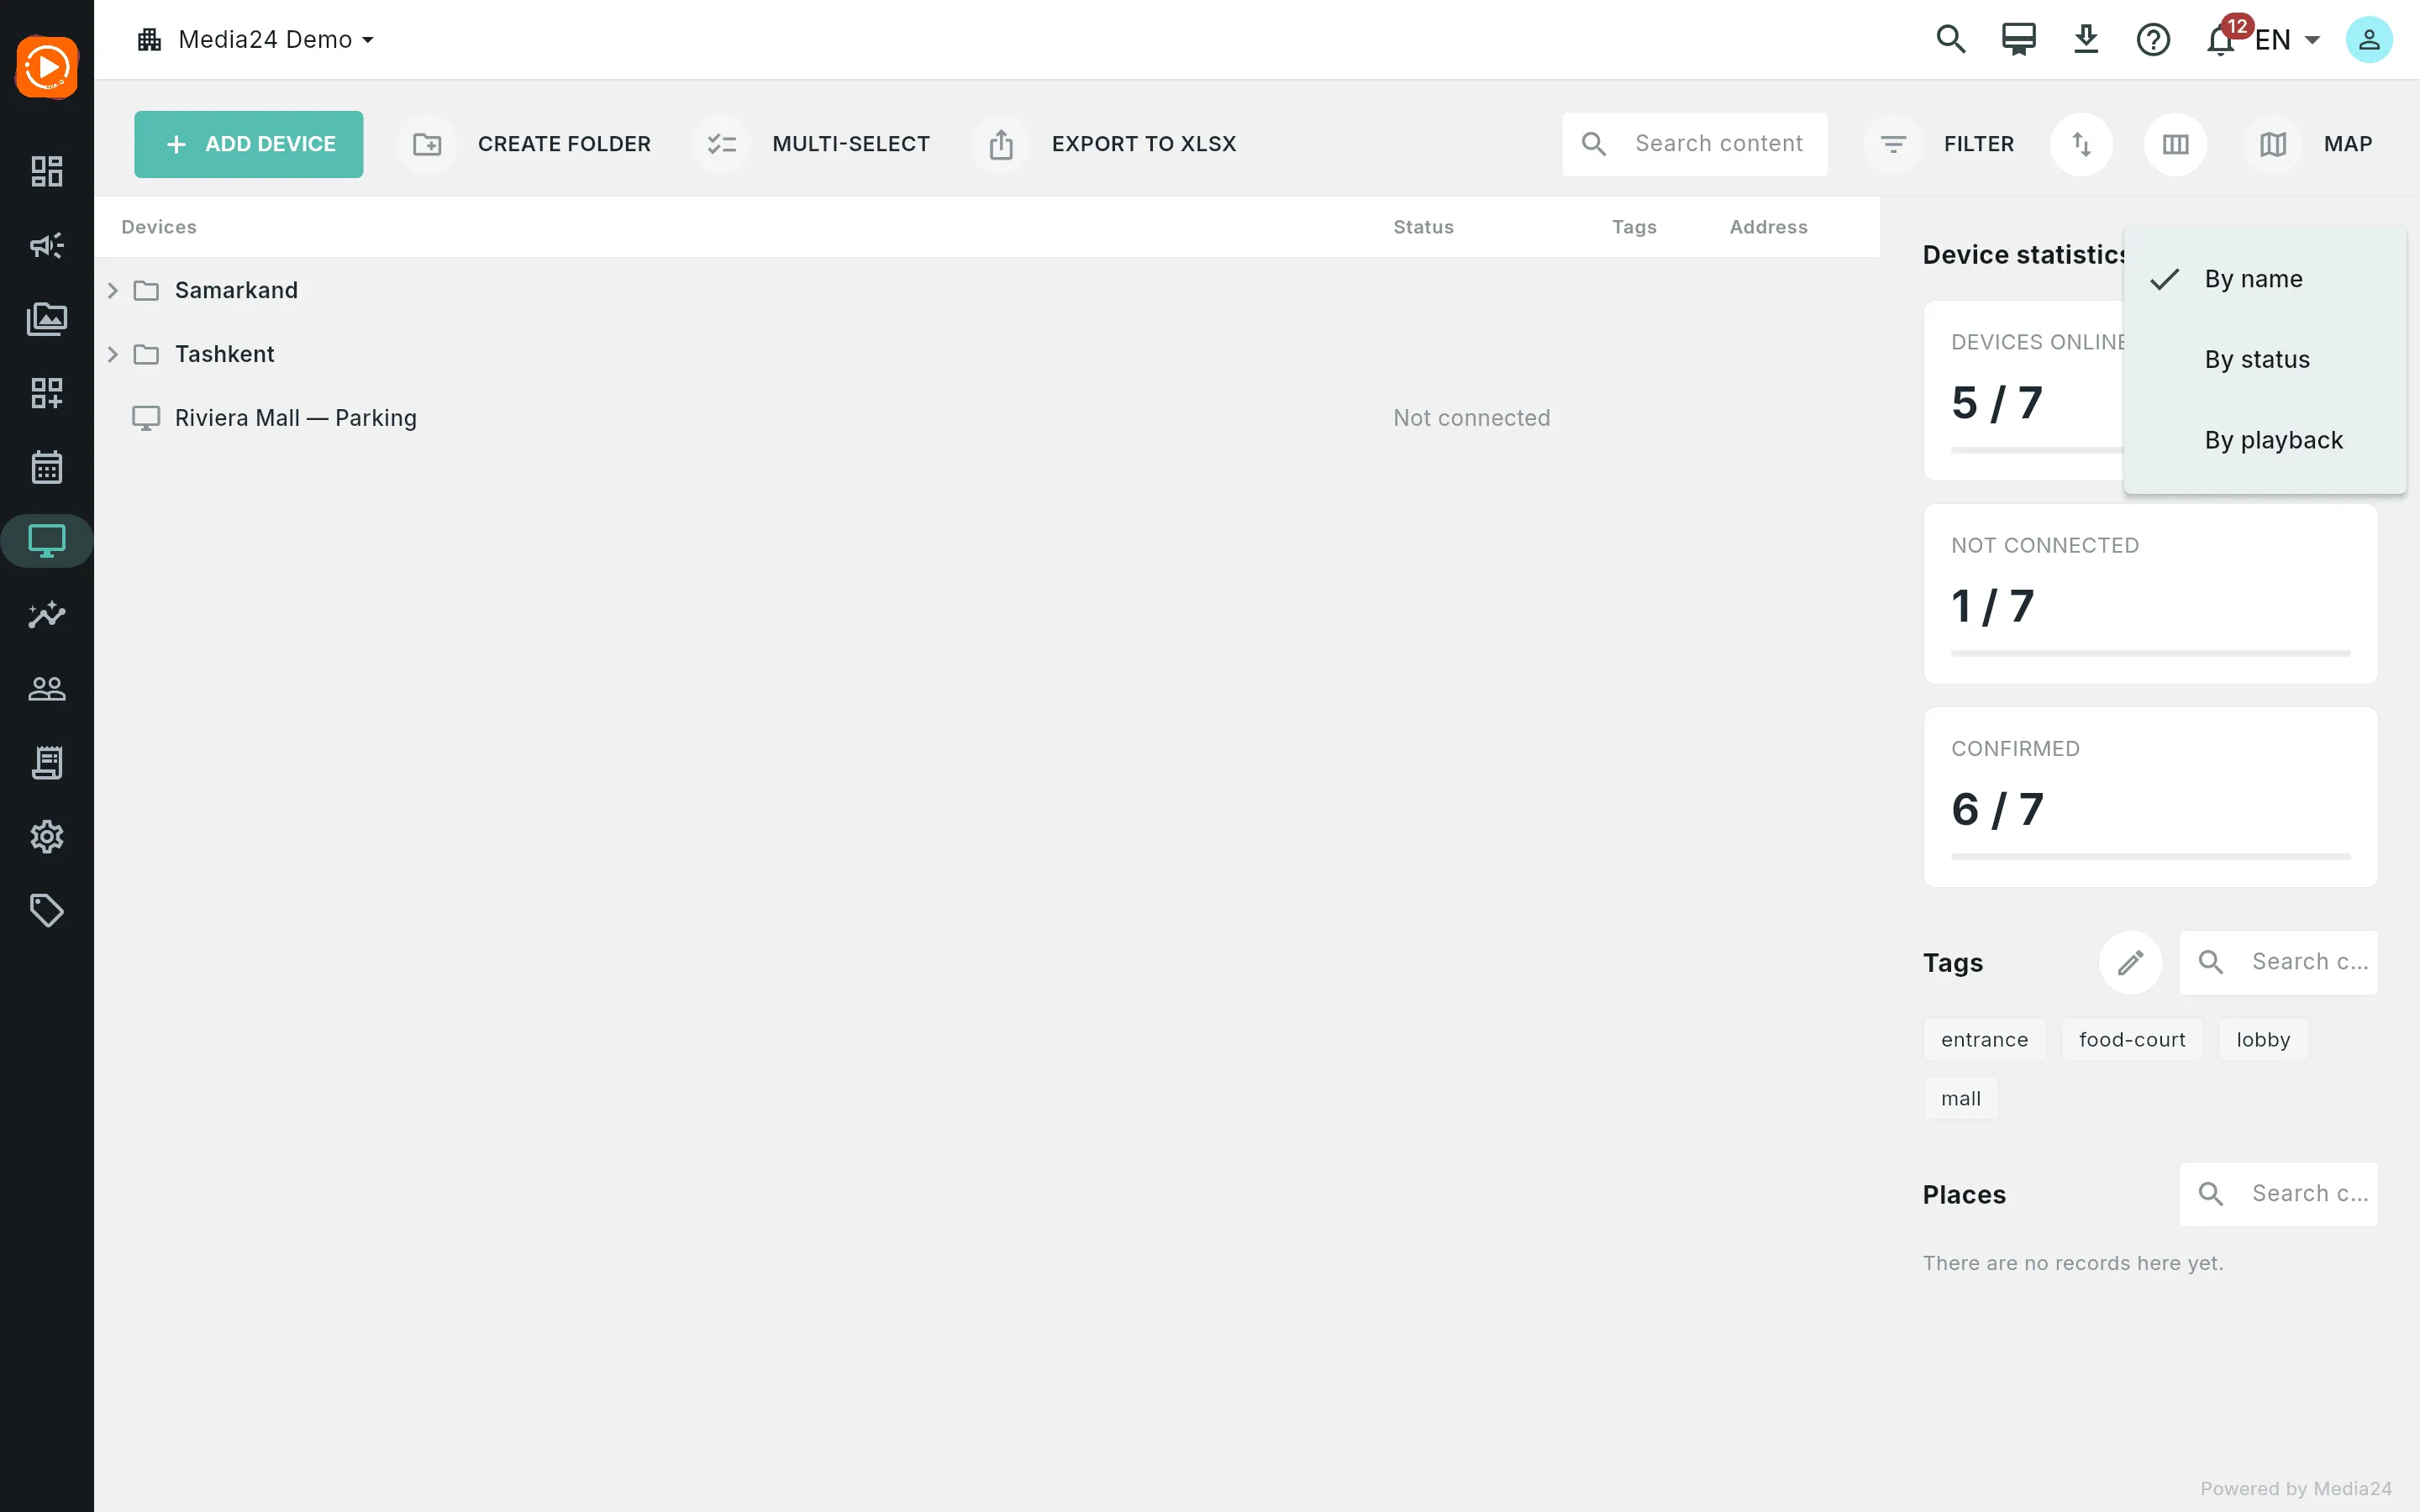Click the Confirmed statistics card
The image size is (2420, 1512).
point(2150,797)
